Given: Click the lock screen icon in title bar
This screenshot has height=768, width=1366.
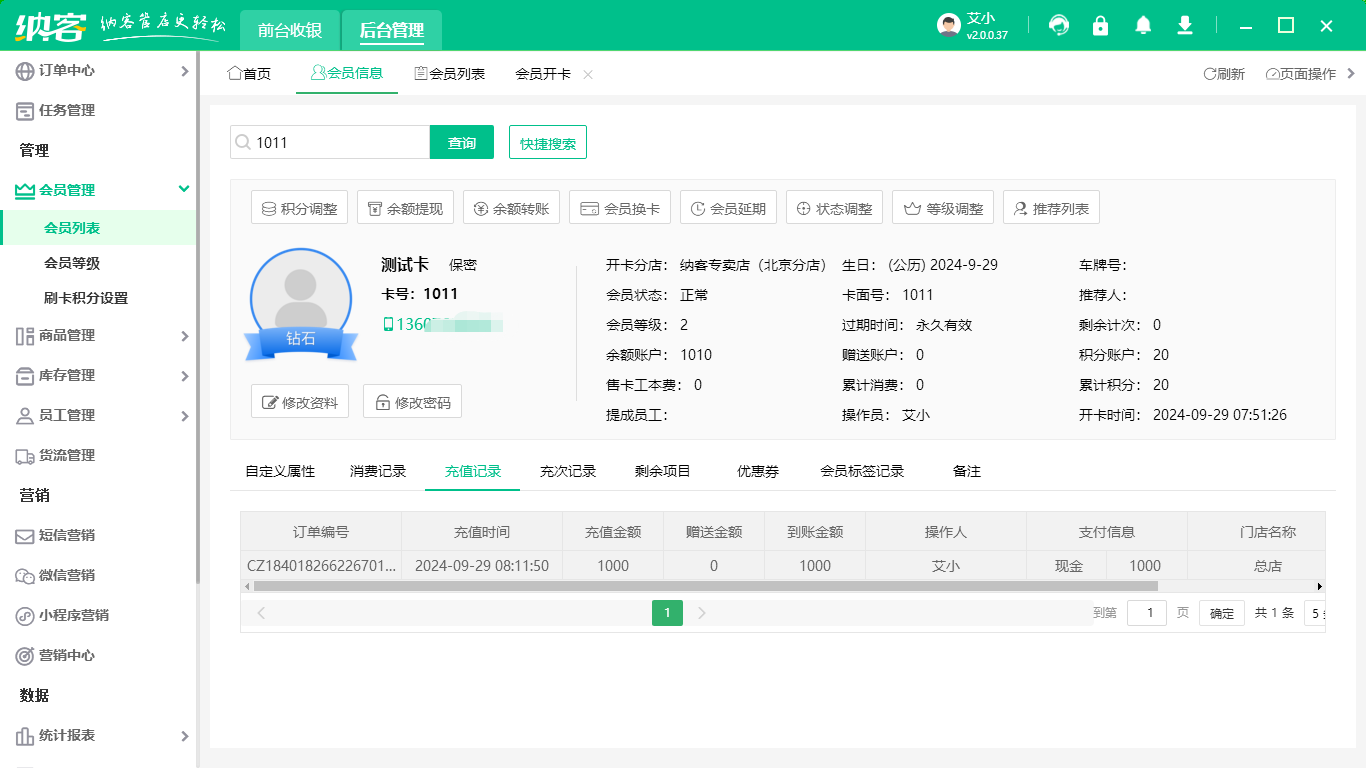Looking at the screenshot, I should (x=1100, y=25).
